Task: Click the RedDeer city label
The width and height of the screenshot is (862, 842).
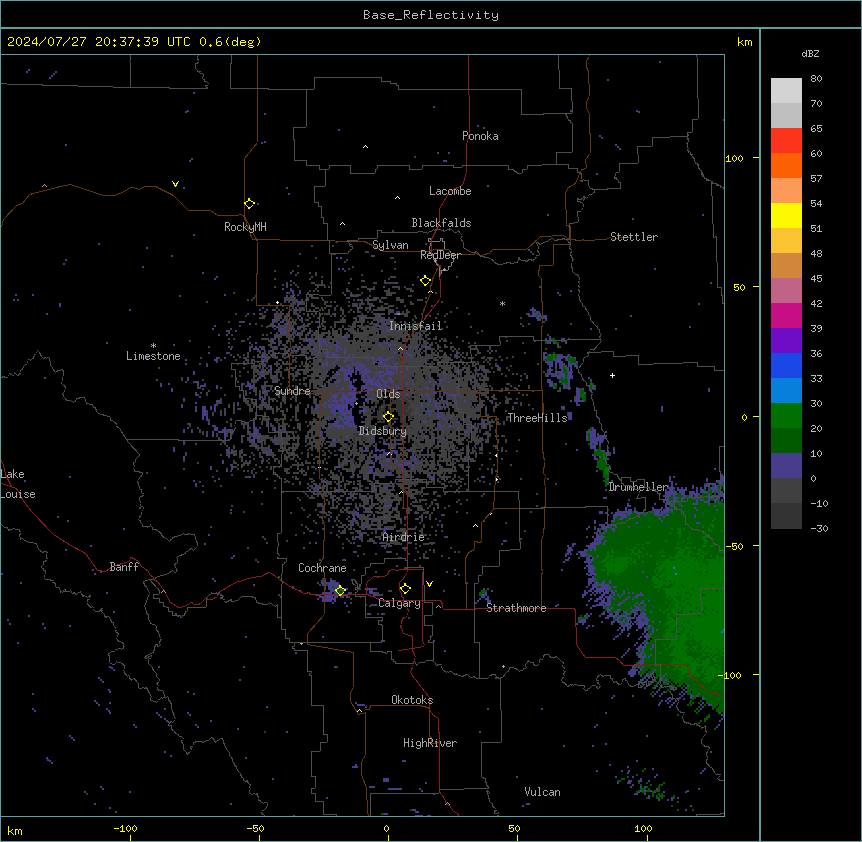Action: (x=440, y=255)
